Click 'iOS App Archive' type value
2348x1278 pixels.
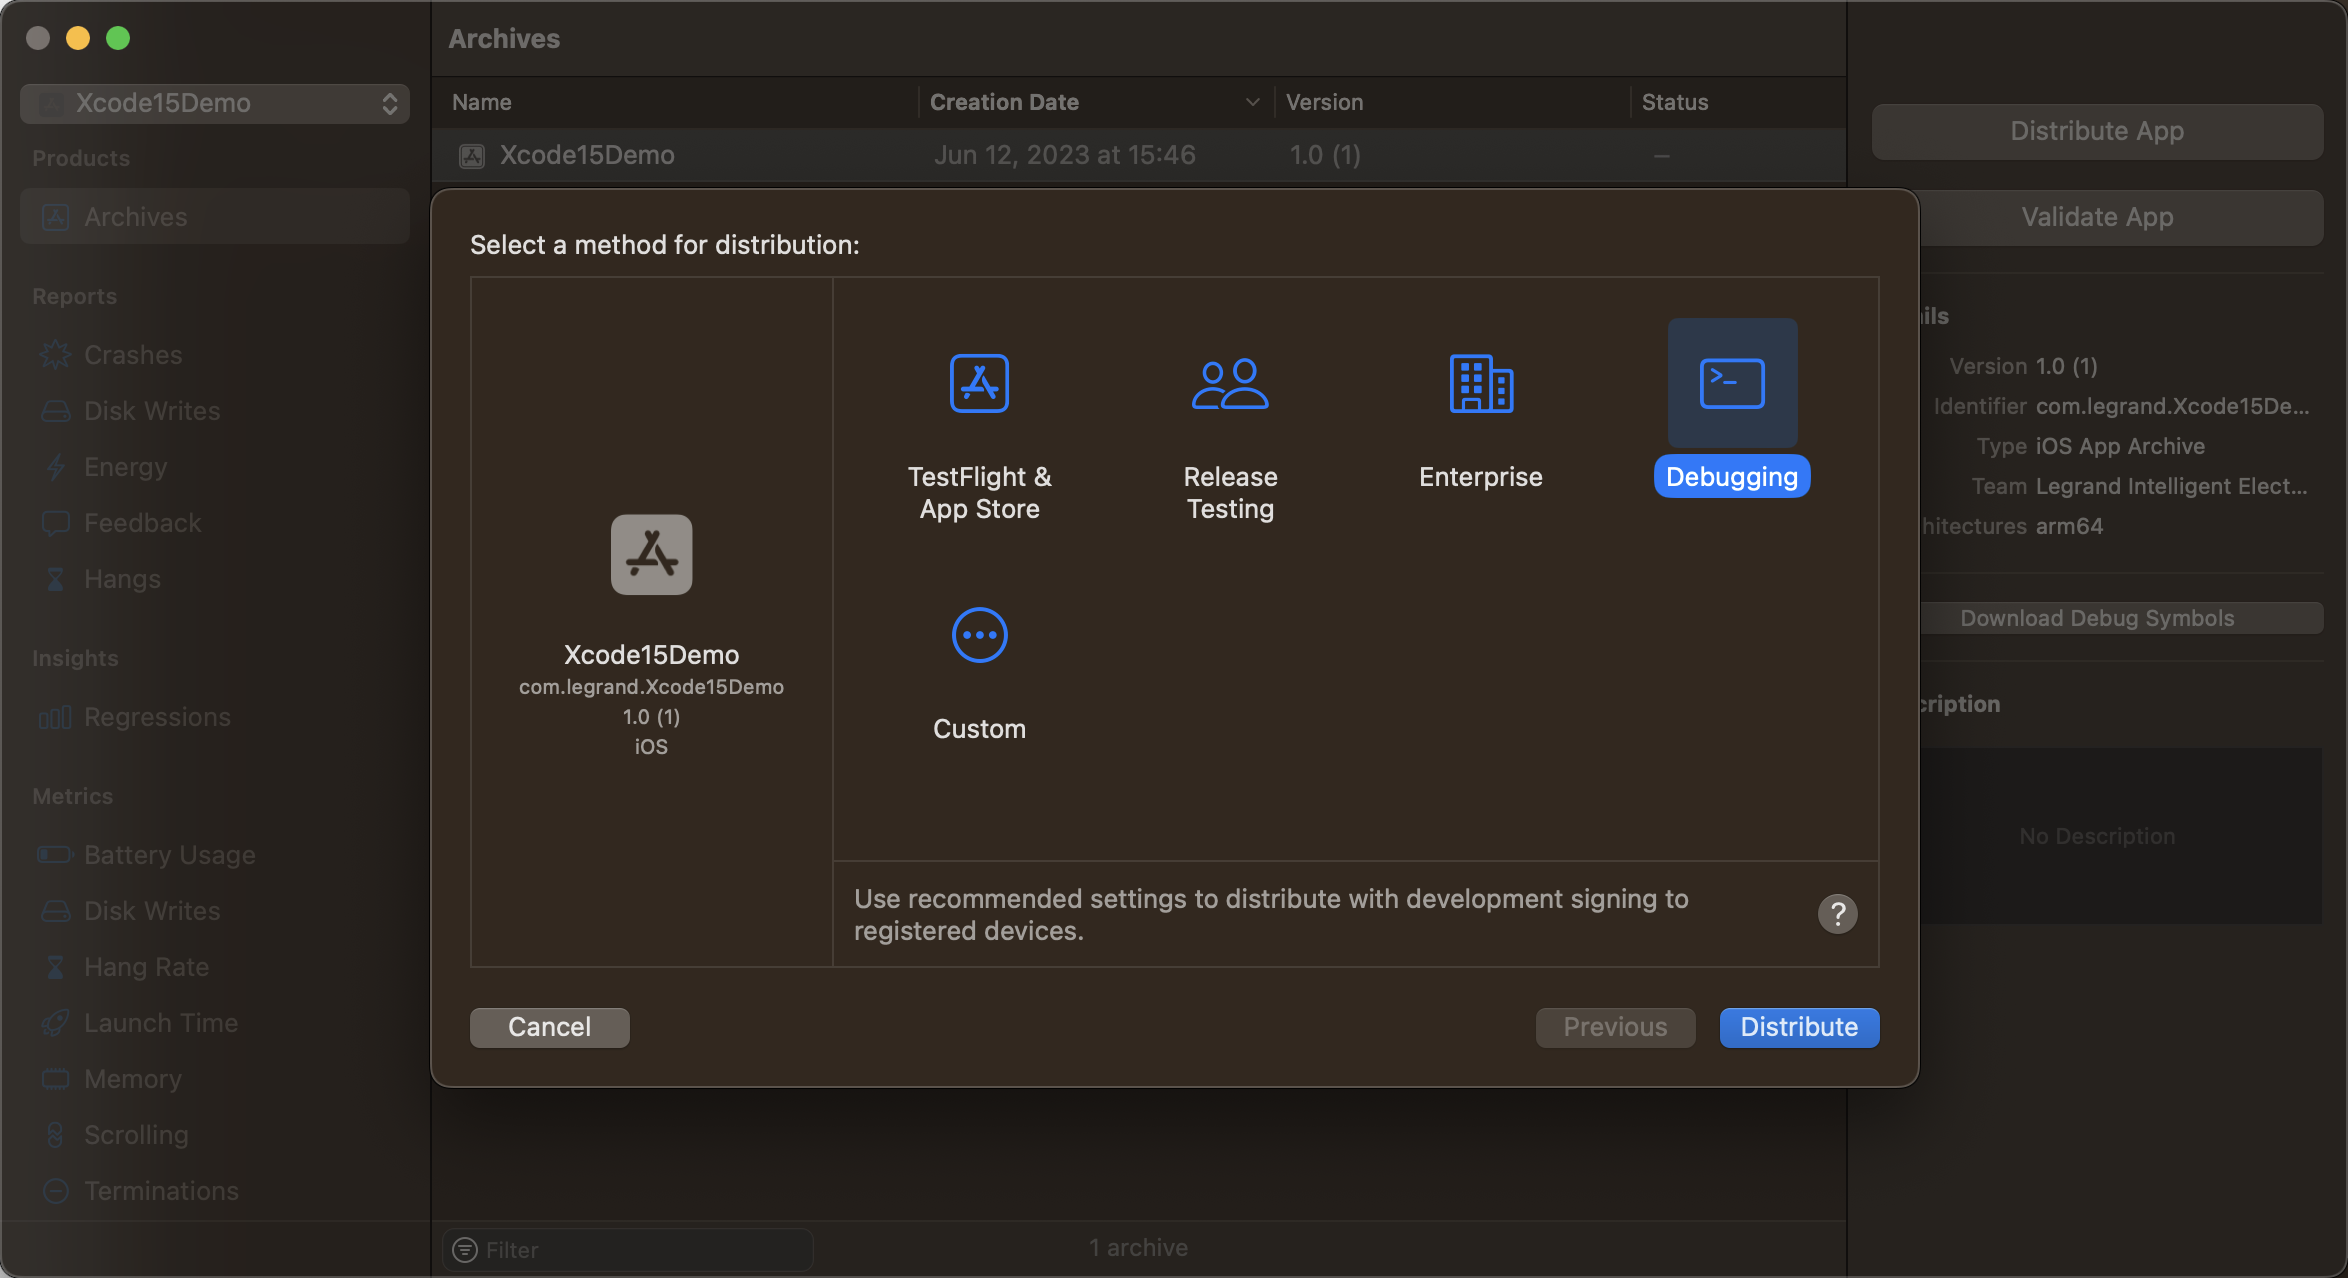2120,446
